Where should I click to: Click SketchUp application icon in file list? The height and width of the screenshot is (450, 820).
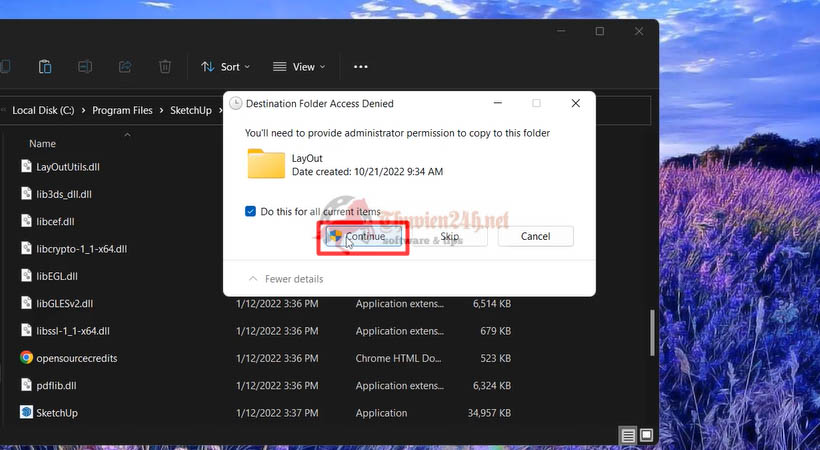[26, 412]
